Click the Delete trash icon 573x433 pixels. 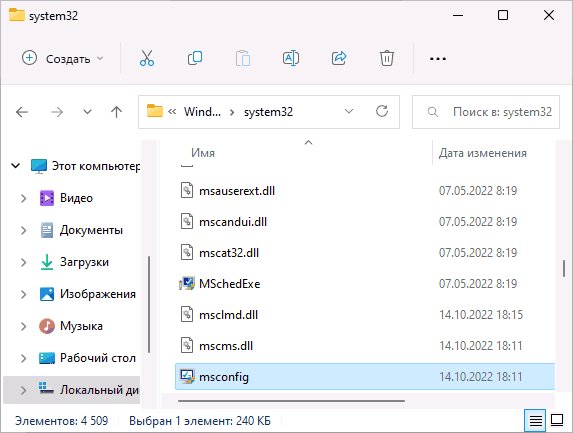tap(387, 58)
